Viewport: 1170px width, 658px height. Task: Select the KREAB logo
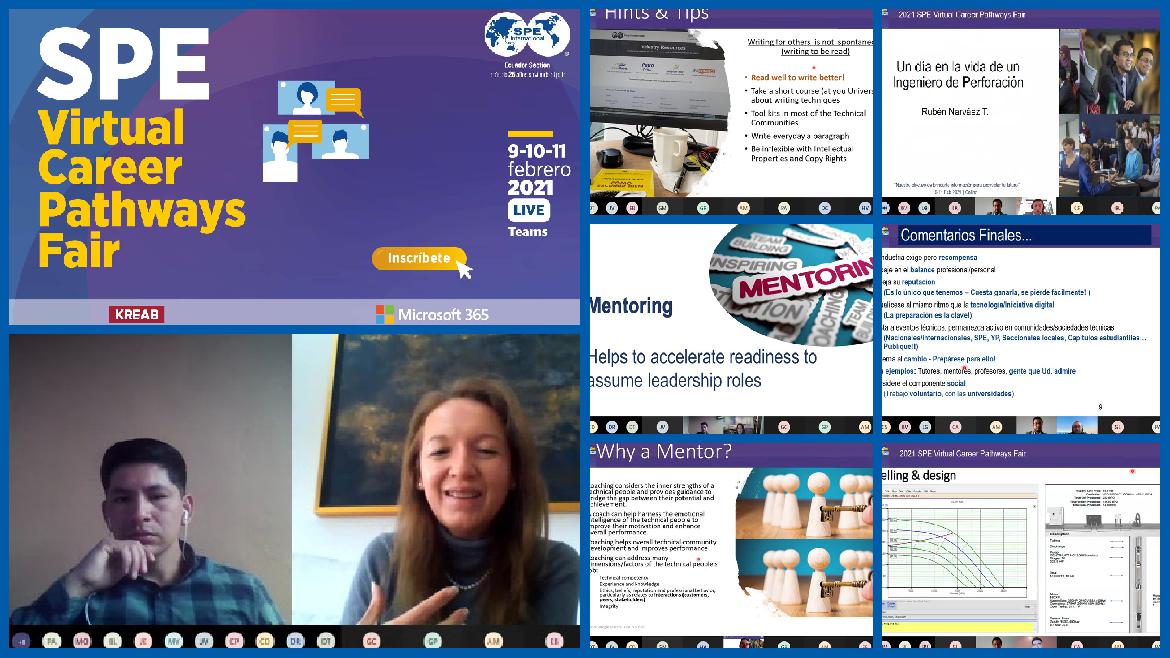(x=135, y=314)
